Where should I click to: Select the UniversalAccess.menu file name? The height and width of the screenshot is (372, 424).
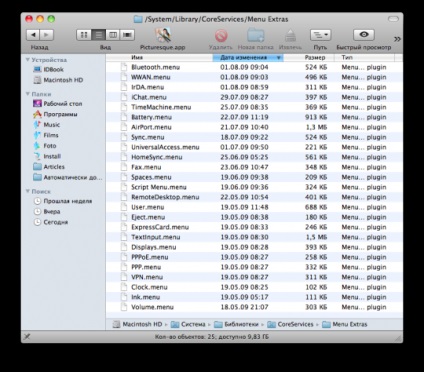pos(165,147)
